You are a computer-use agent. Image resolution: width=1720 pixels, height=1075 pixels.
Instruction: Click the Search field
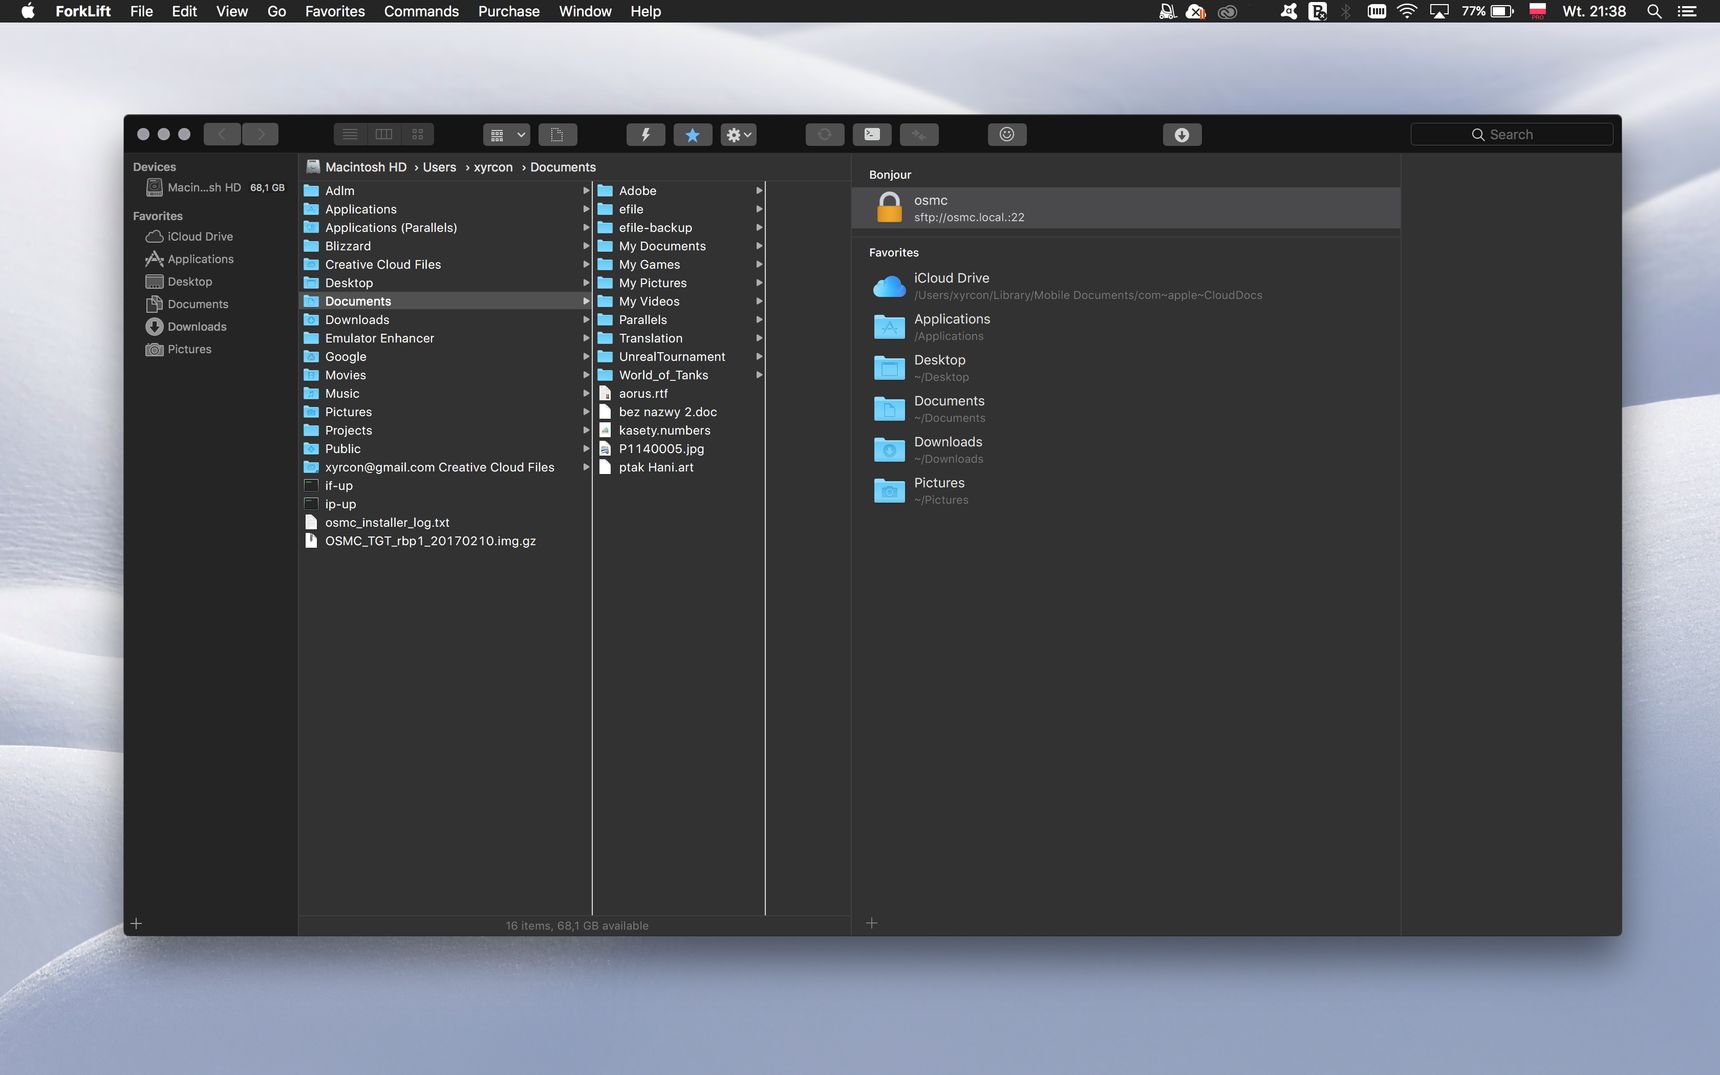(1511, 134)
